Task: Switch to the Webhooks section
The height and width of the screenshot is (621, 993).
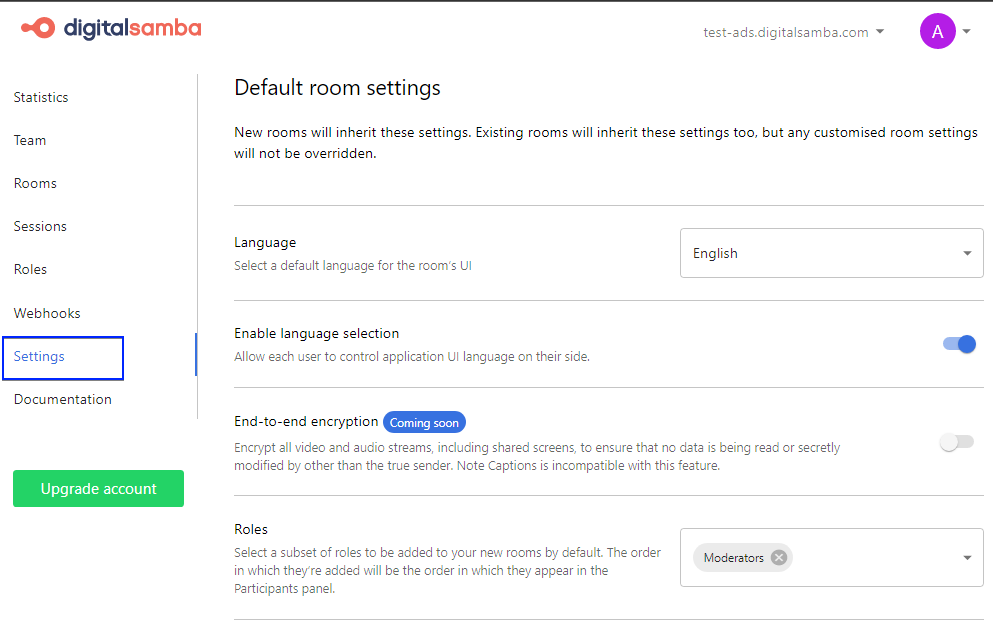Action: coord(47,313)
